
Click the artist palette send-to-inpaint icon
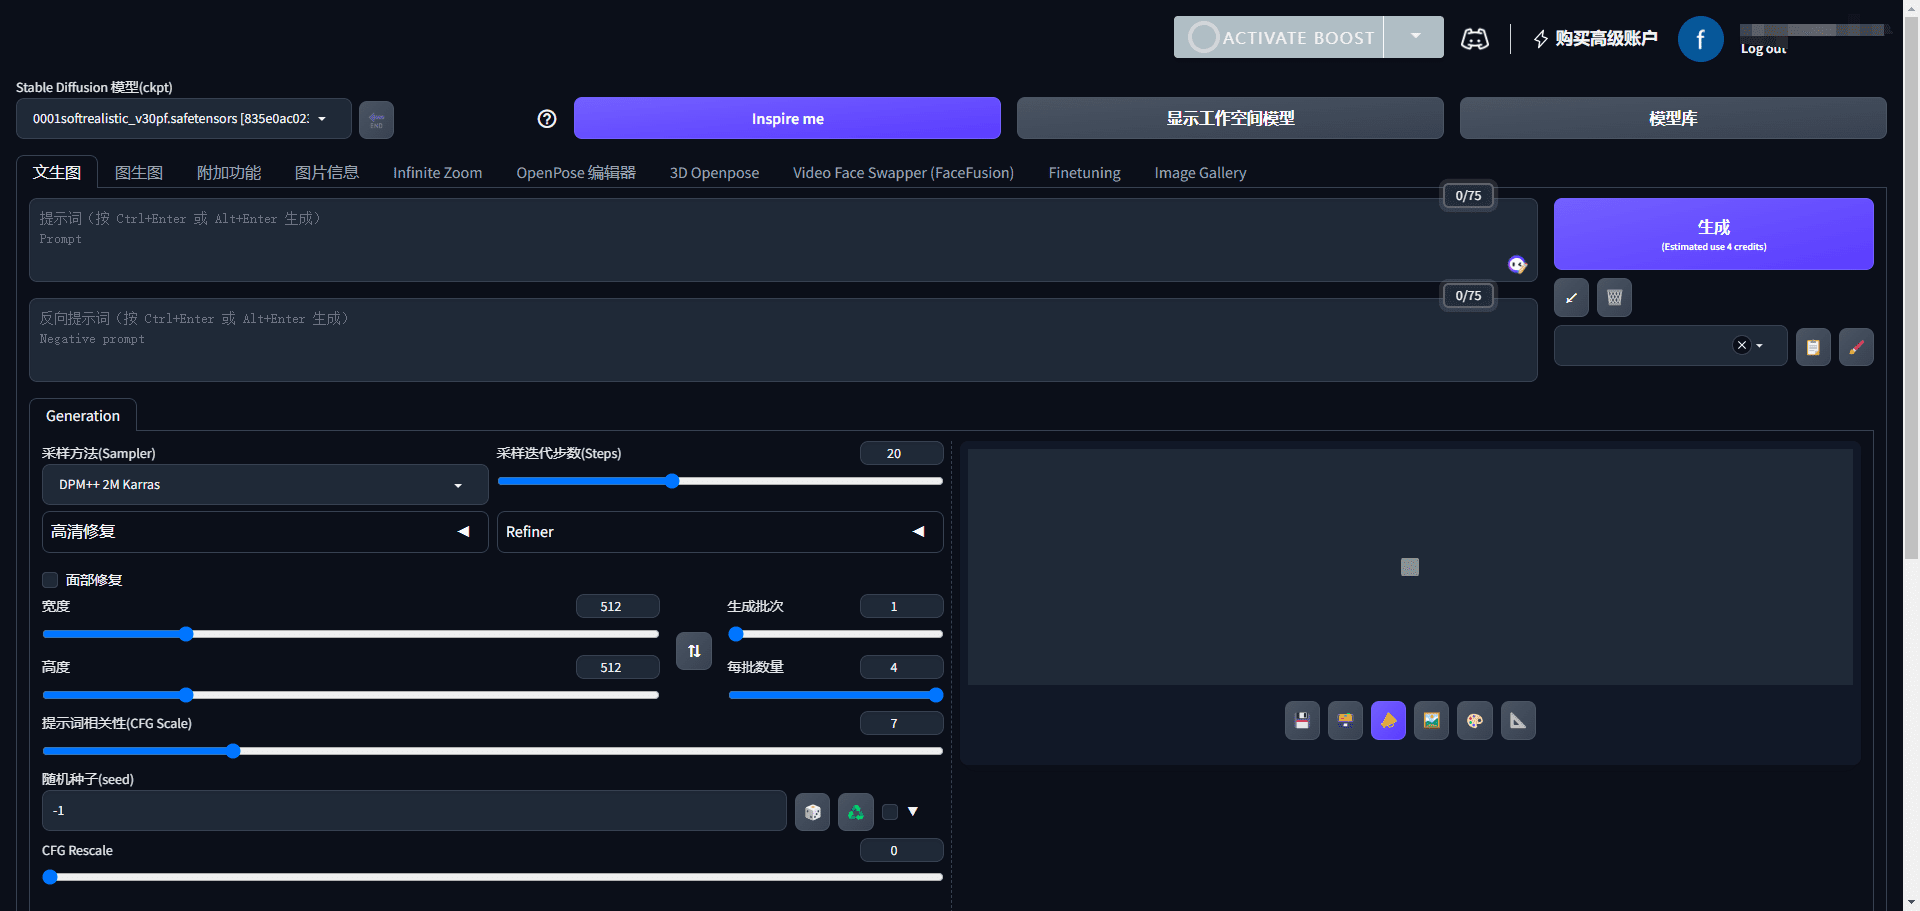point(1474,721)
